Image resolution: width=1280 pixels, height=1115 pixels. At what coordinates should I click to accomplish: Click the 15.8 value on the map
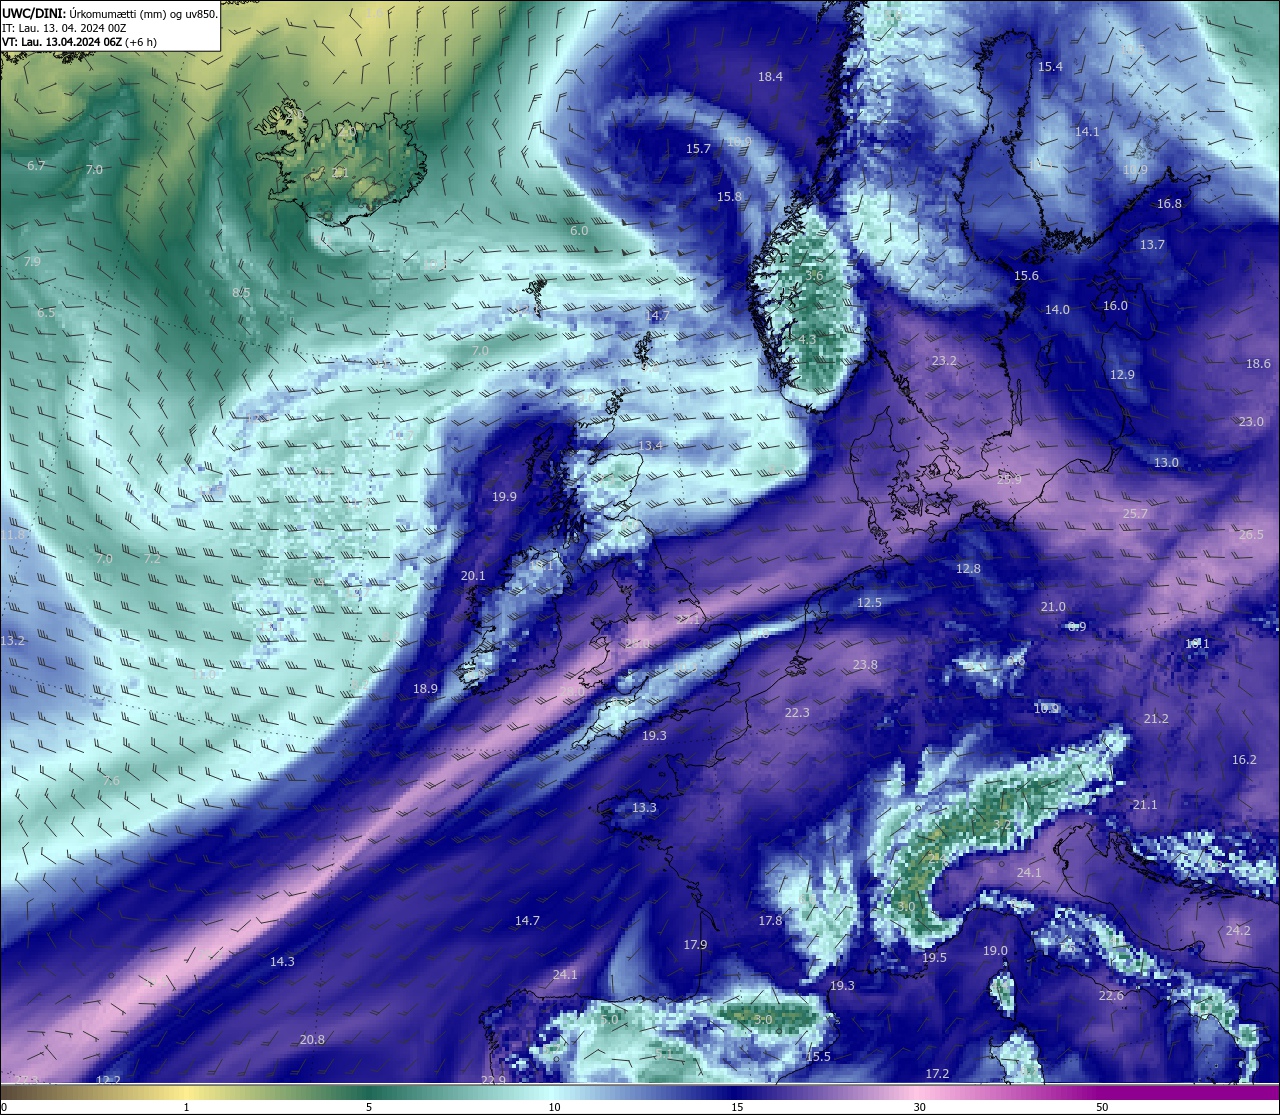[730, 197]
